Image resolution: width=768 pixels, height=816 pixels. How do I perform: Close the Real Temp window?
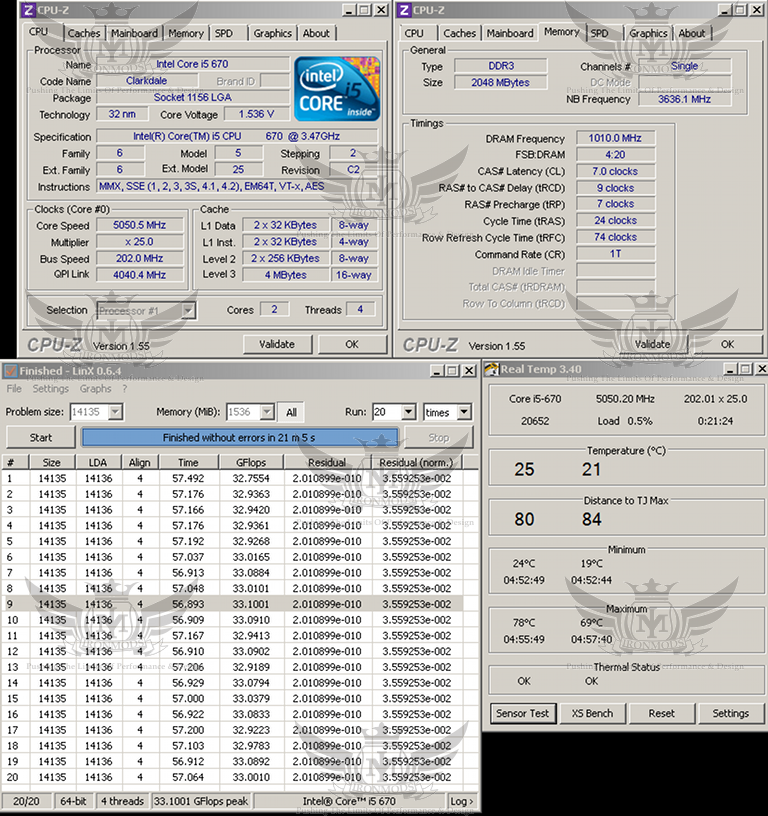click(762, 369)
